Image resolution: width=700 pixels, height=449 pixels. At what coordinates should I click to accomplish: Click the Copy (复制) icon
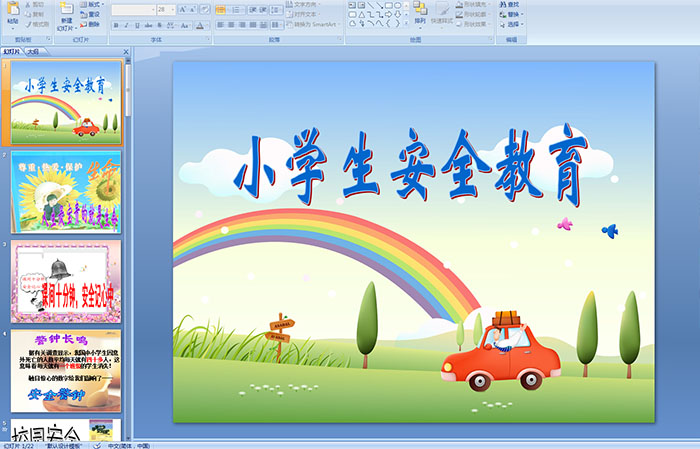click(x=29, y=15)
